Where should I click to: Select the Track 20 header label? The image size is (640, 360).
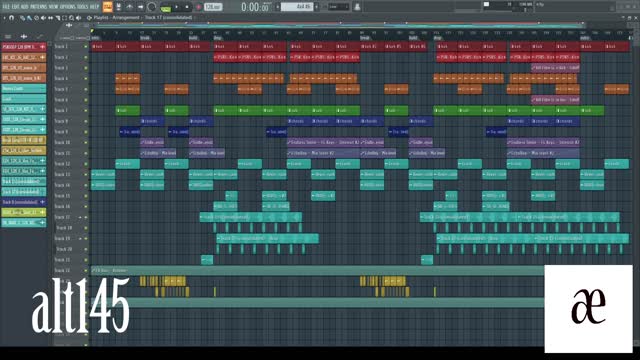(64, 249)
